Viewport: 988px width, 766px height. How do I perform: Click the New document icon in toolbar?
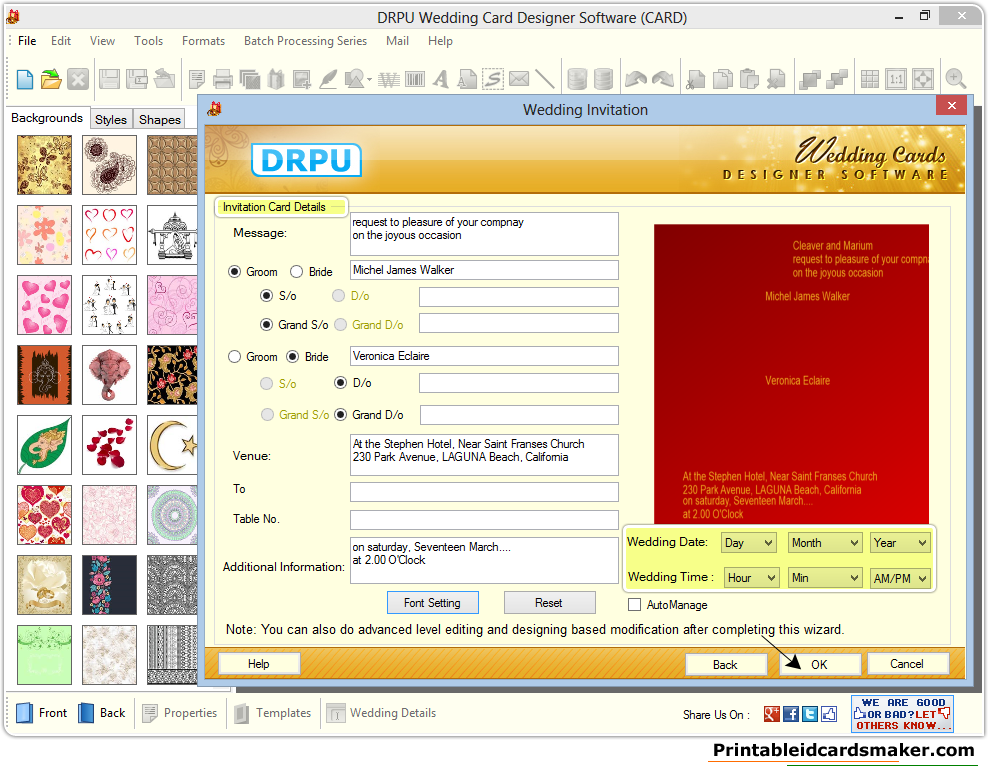coord(25,79)
